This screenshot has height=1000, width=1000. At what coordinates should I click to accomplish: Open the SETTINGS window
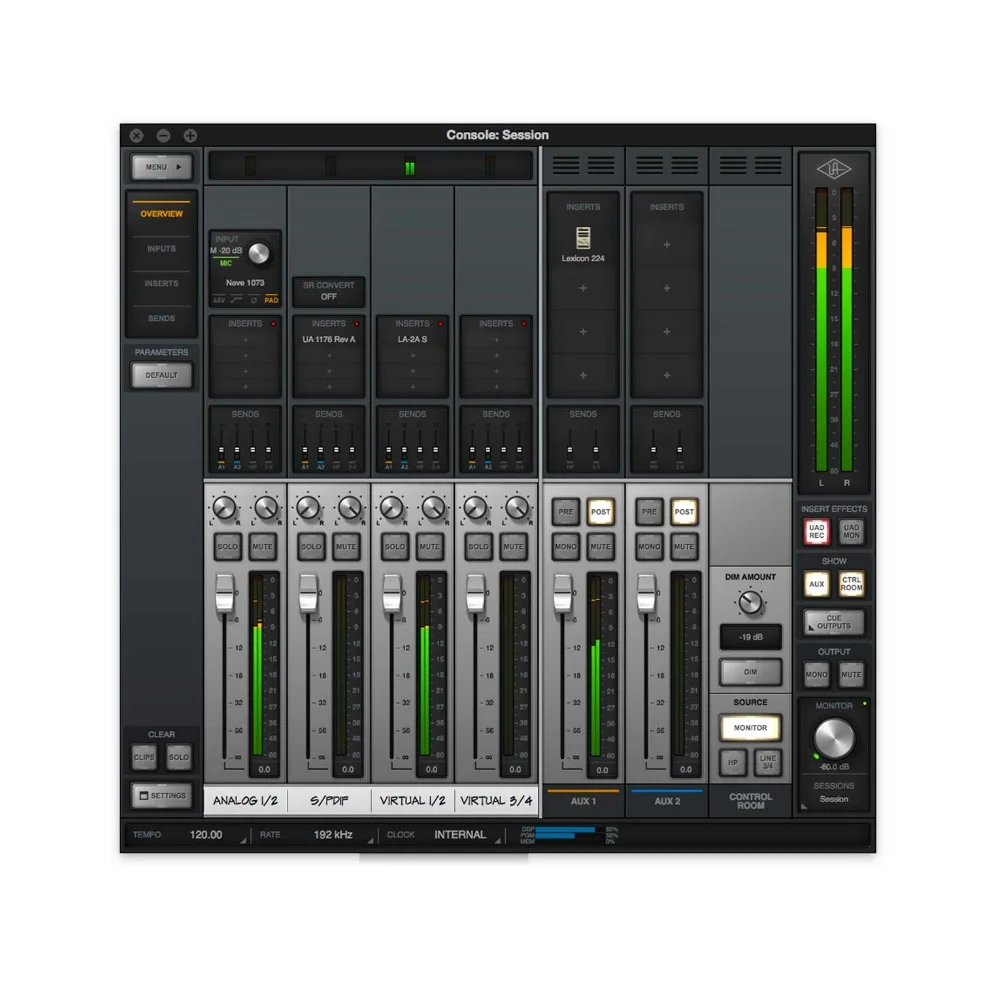[161, 796]
